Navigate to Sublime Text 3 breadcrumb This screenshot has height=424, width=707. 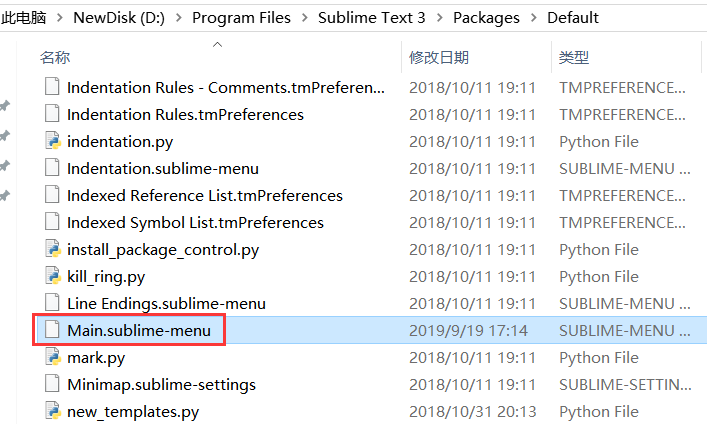[x=372, y=18]
